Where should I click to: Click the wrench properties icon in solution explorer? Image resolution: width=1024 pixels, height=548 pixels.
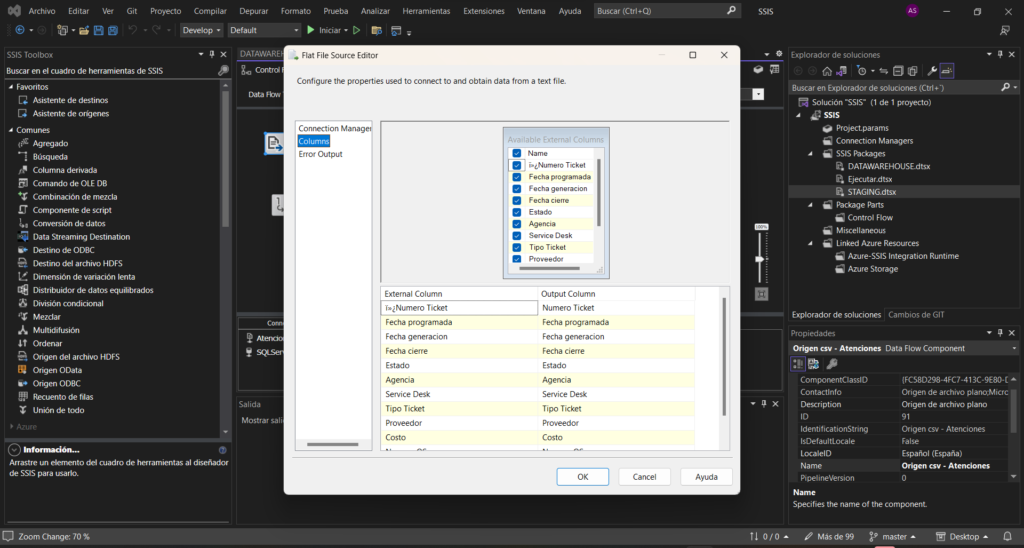click(931, 71)
